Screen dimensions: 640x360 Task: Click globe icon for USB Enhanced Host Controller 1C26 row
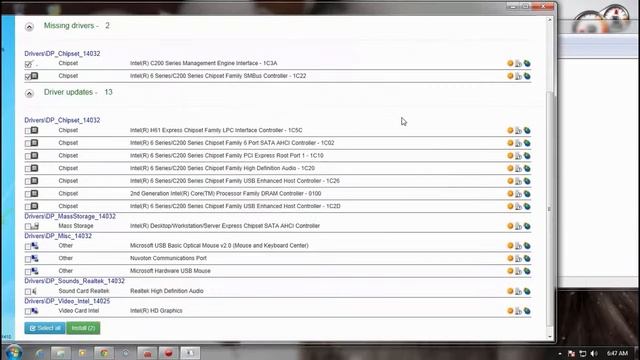click(x=527, y=181)
